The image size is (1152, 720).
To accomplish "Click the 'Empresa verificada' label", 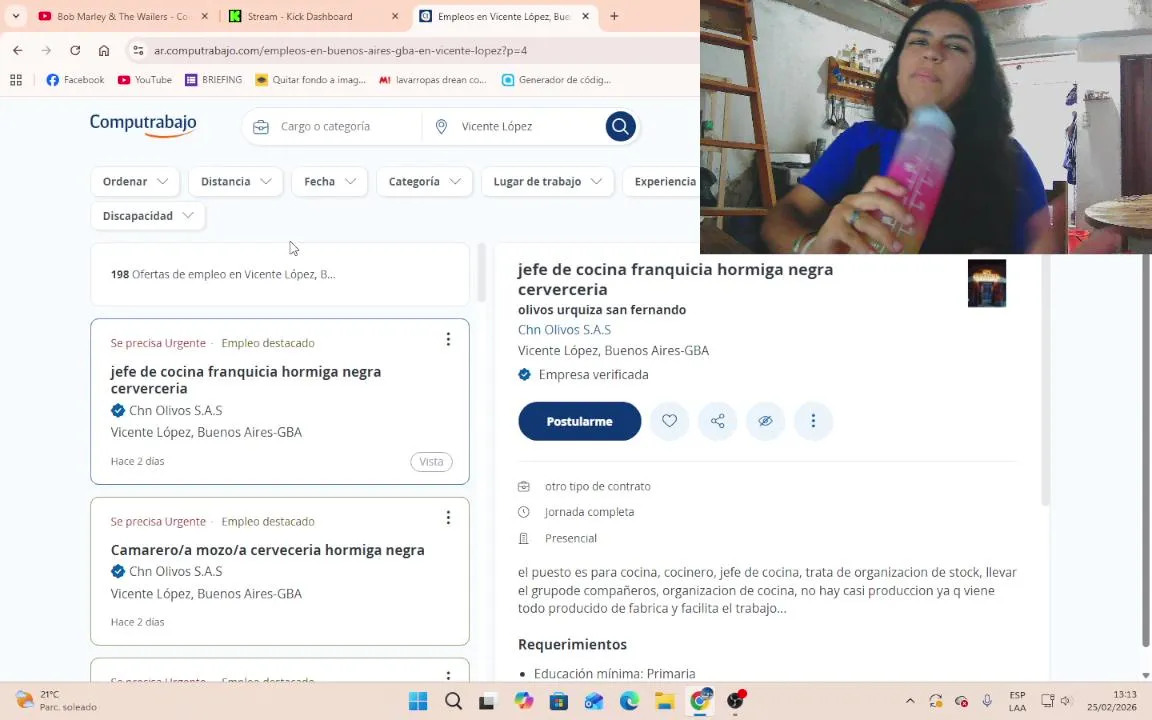I will [594, 375].
